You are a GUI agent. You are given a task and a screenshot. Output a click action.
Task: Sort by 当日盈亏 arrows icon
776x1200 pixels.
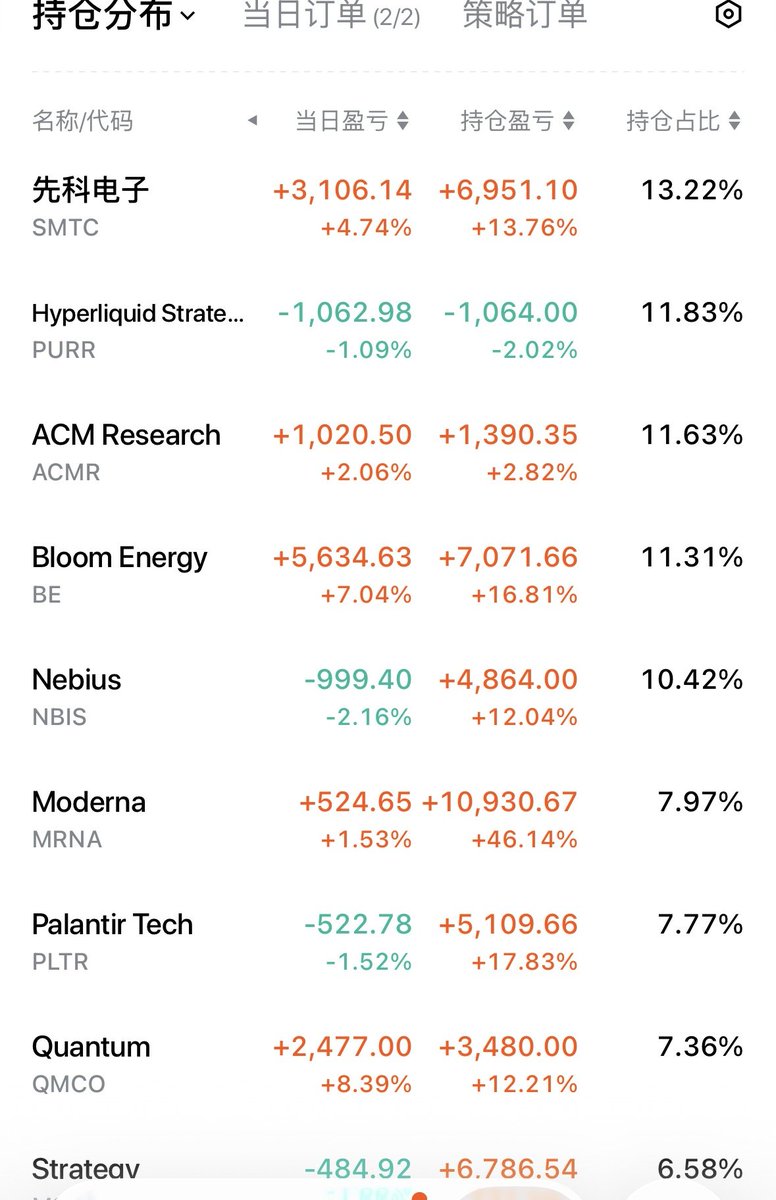403,122
